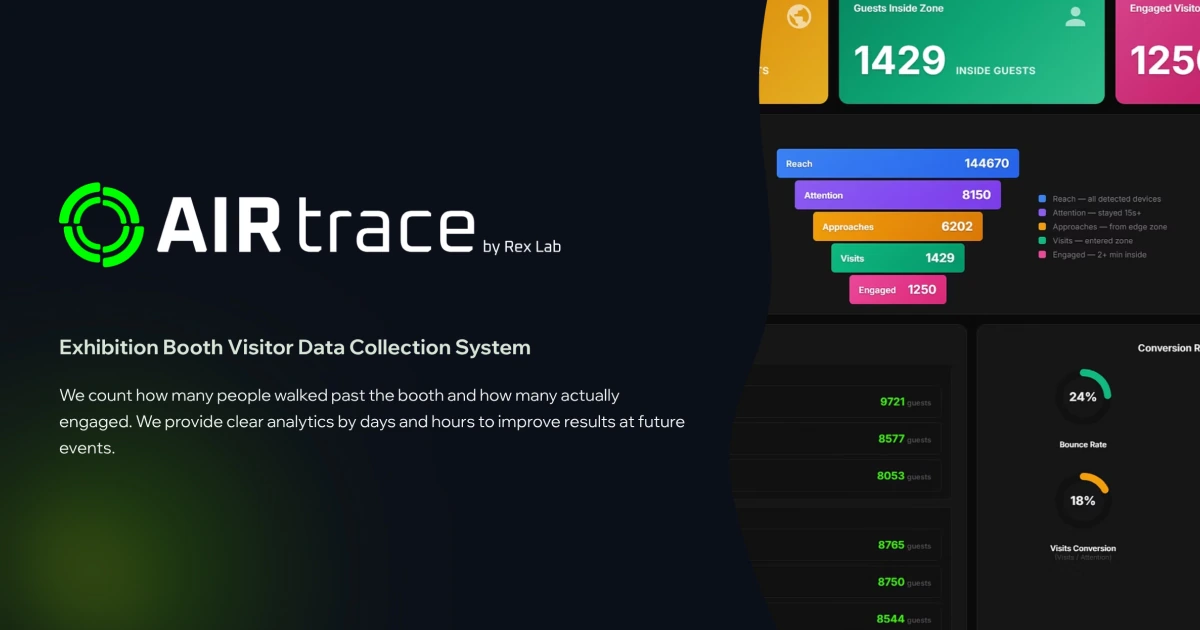Screen dimensions: 1200x630
Task: Click the "by Rex Lab" text
Action: (522, 247)
